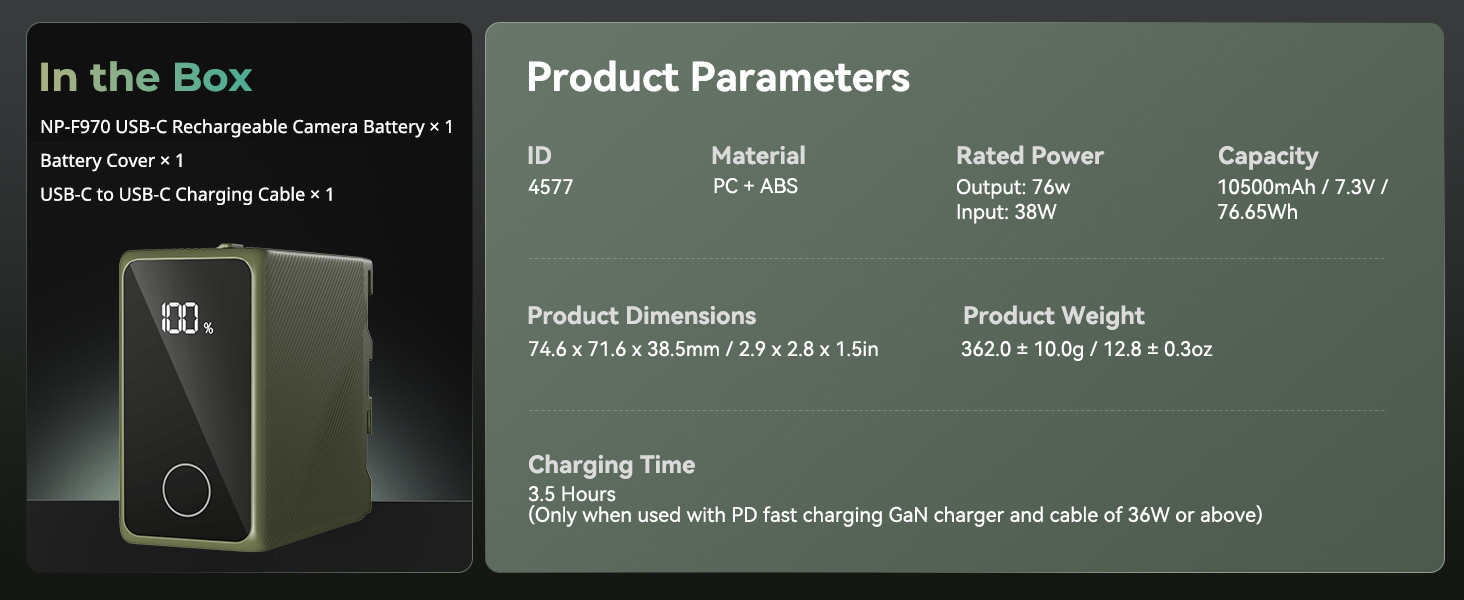This screenshot has width=1464, height=600.
Task: Select the "PC + ABS" material value
Action: point(755,187)
